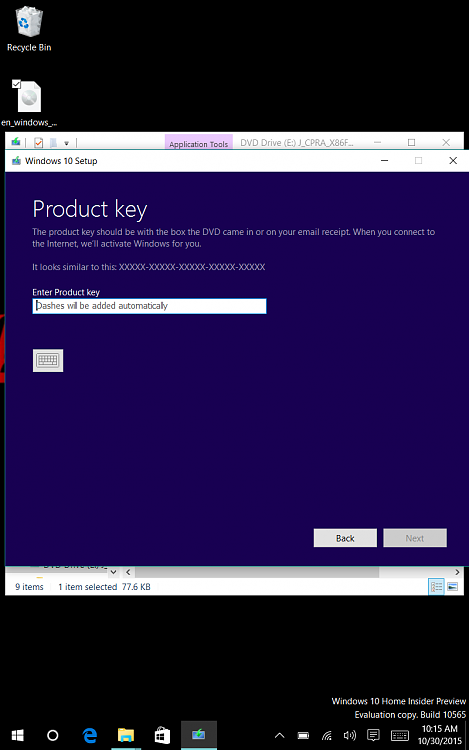Viewport: 469px width, 750px height.
Task: Minimize the DVD Drive Explorer window
Action: [377, 143]
